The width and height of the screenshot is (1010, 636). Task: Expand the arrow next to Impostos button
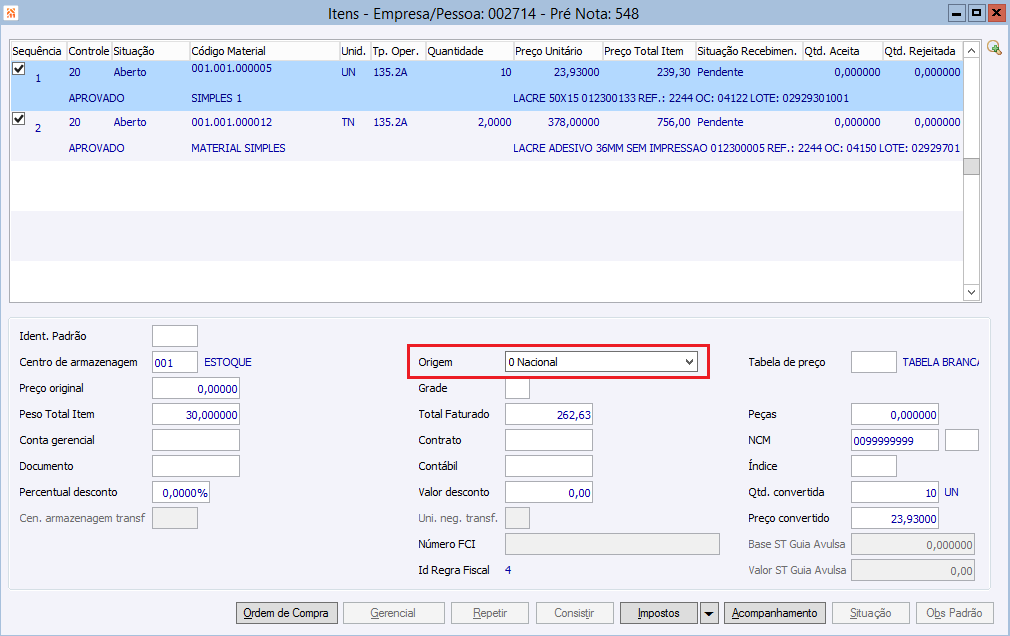click(708, 613)
